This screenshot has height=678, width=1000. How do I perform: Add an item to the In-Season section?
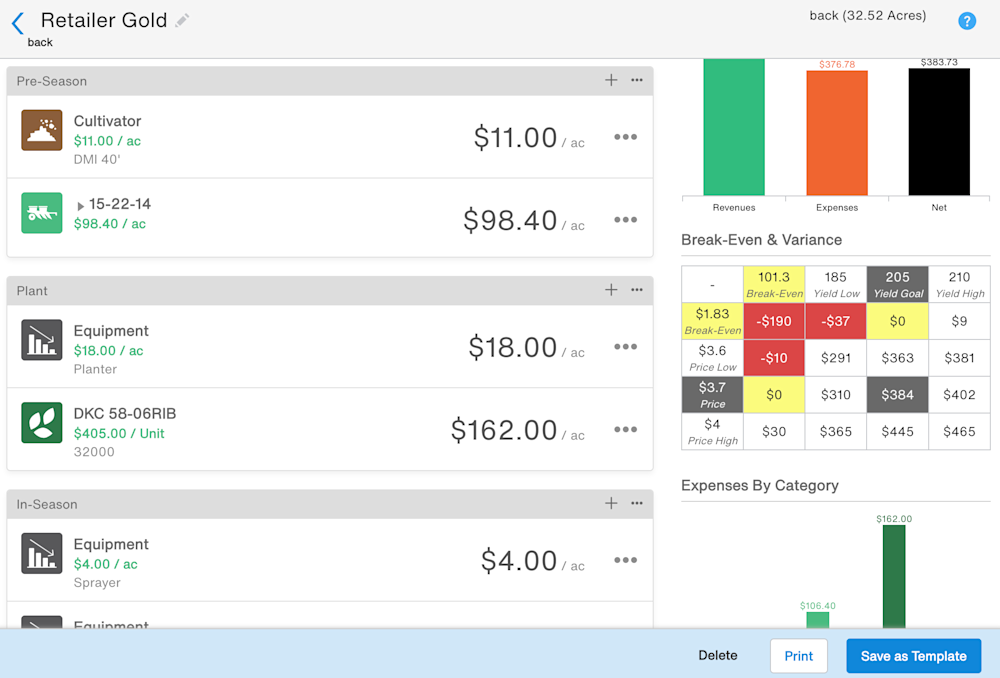[x=611, y=504]
